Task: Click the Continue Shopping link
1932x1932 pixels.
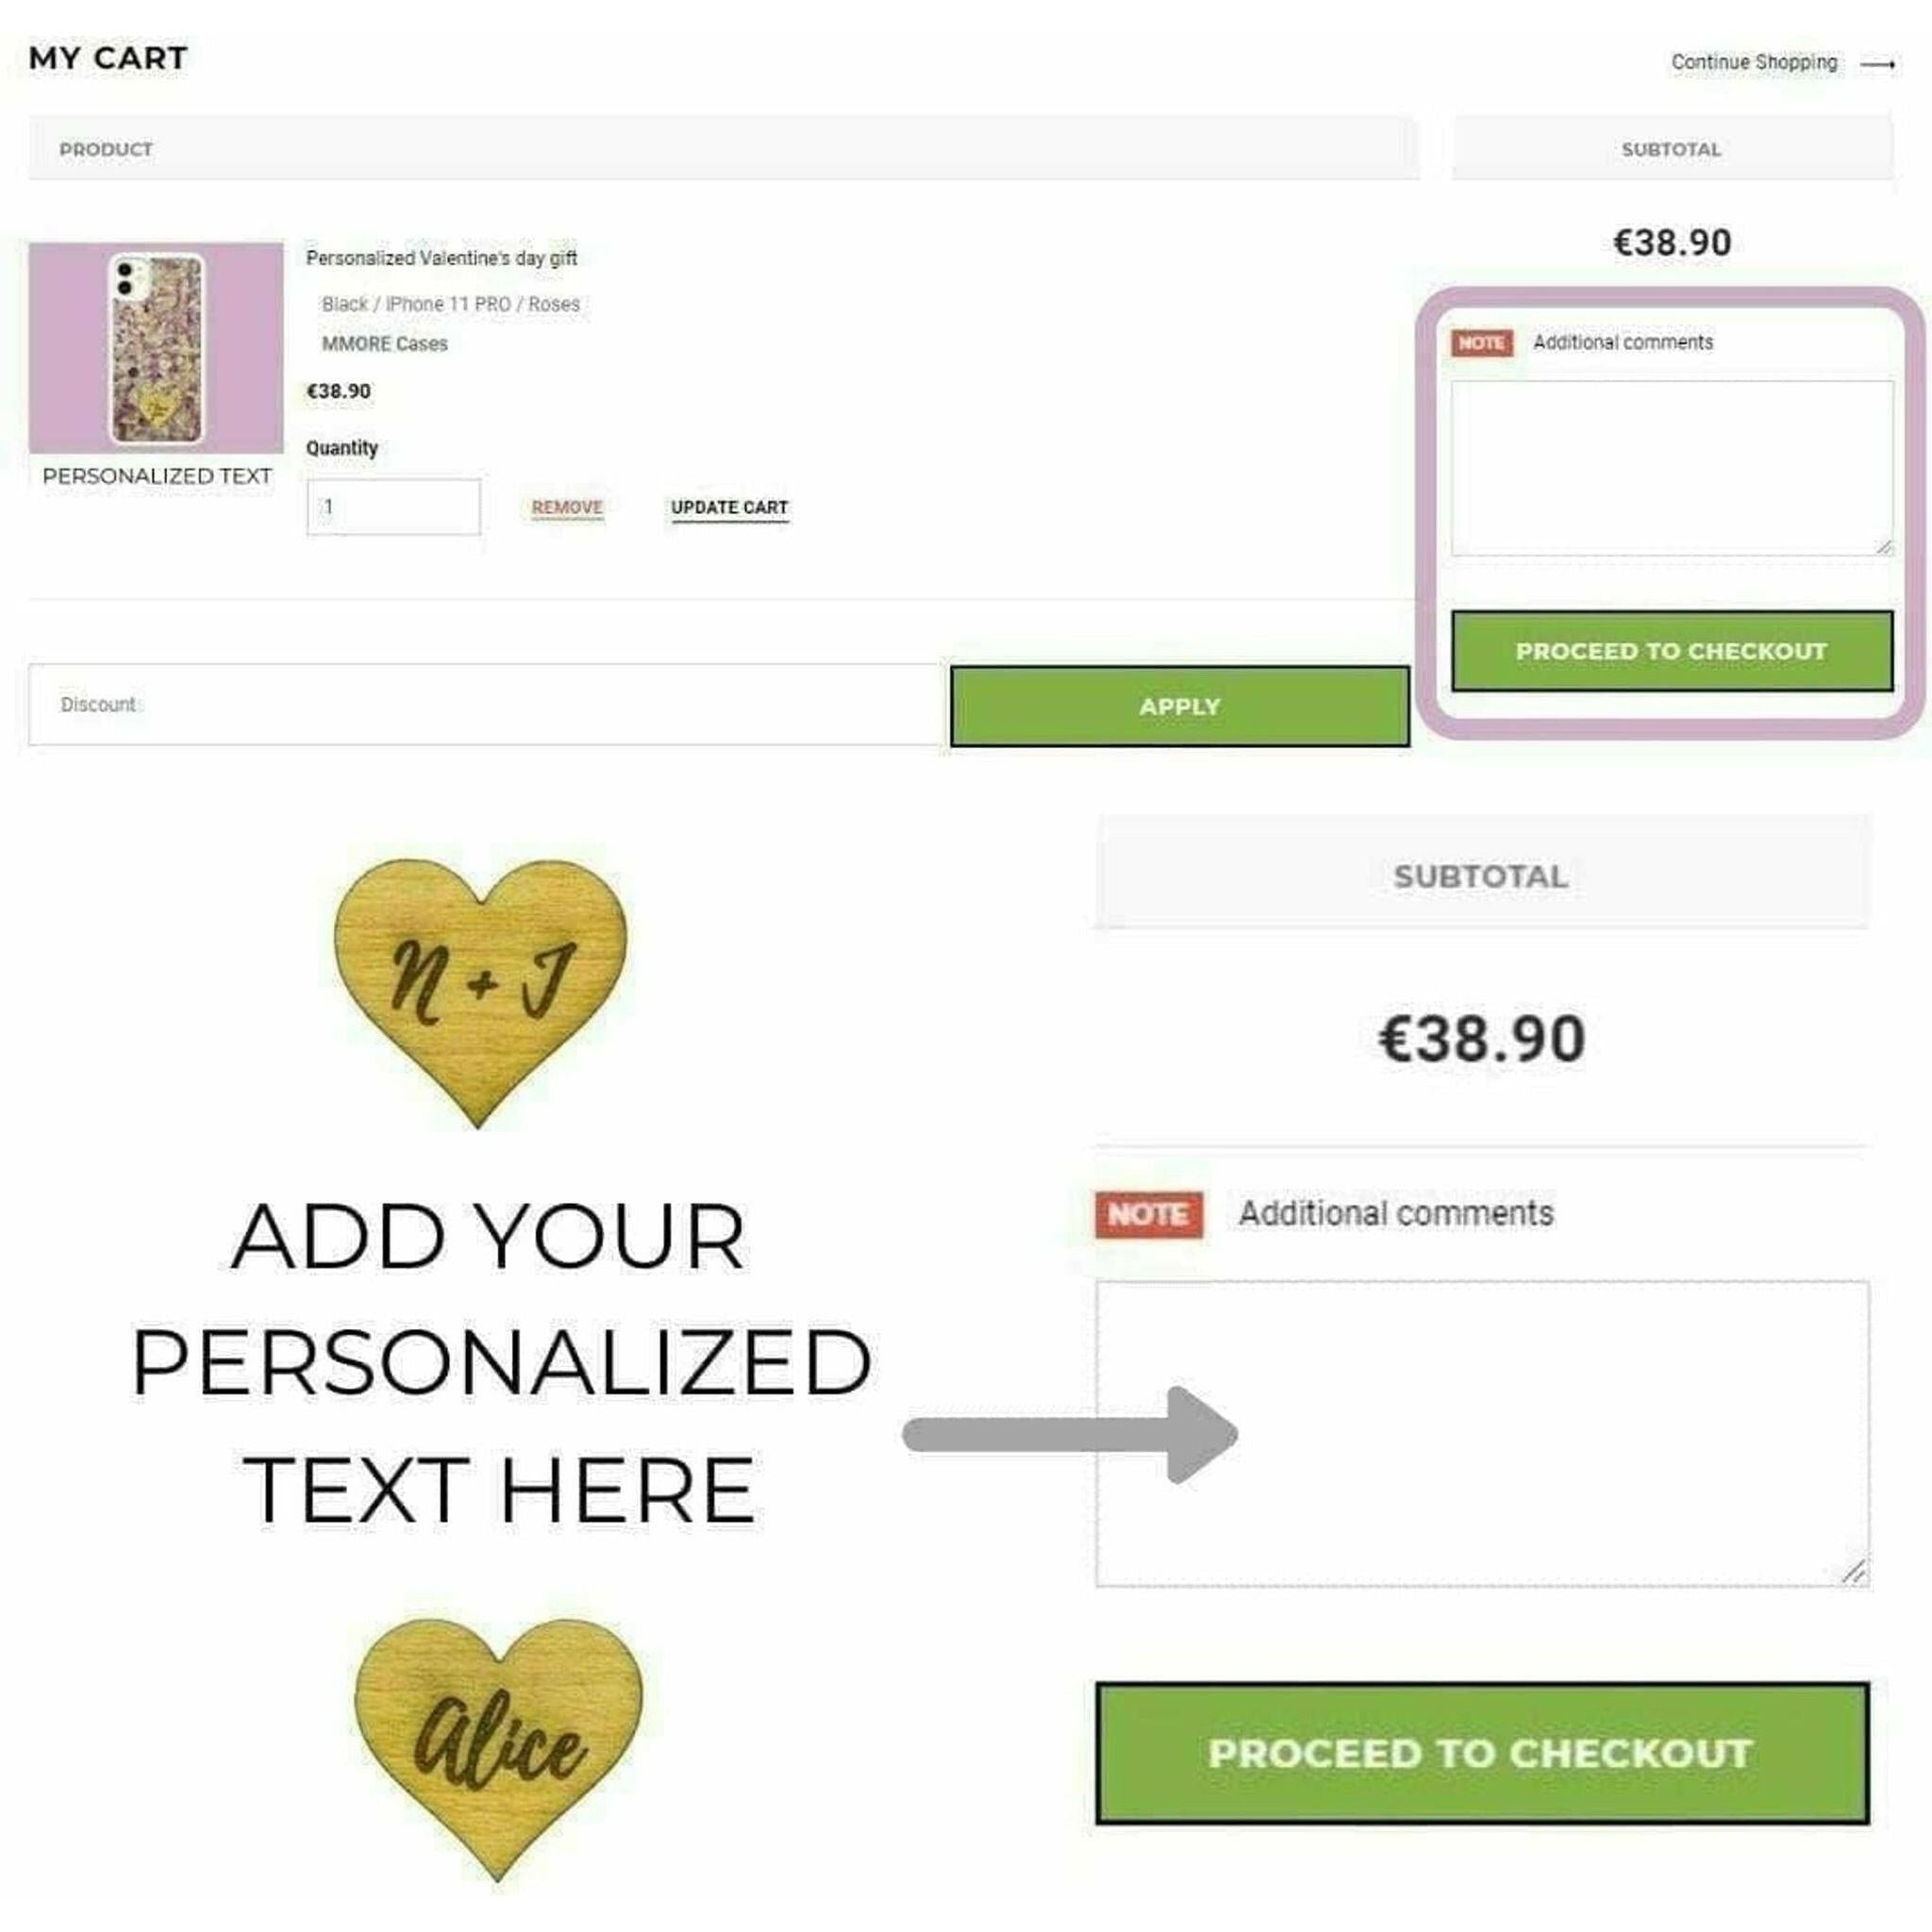Action: [x=1753, y=62]
